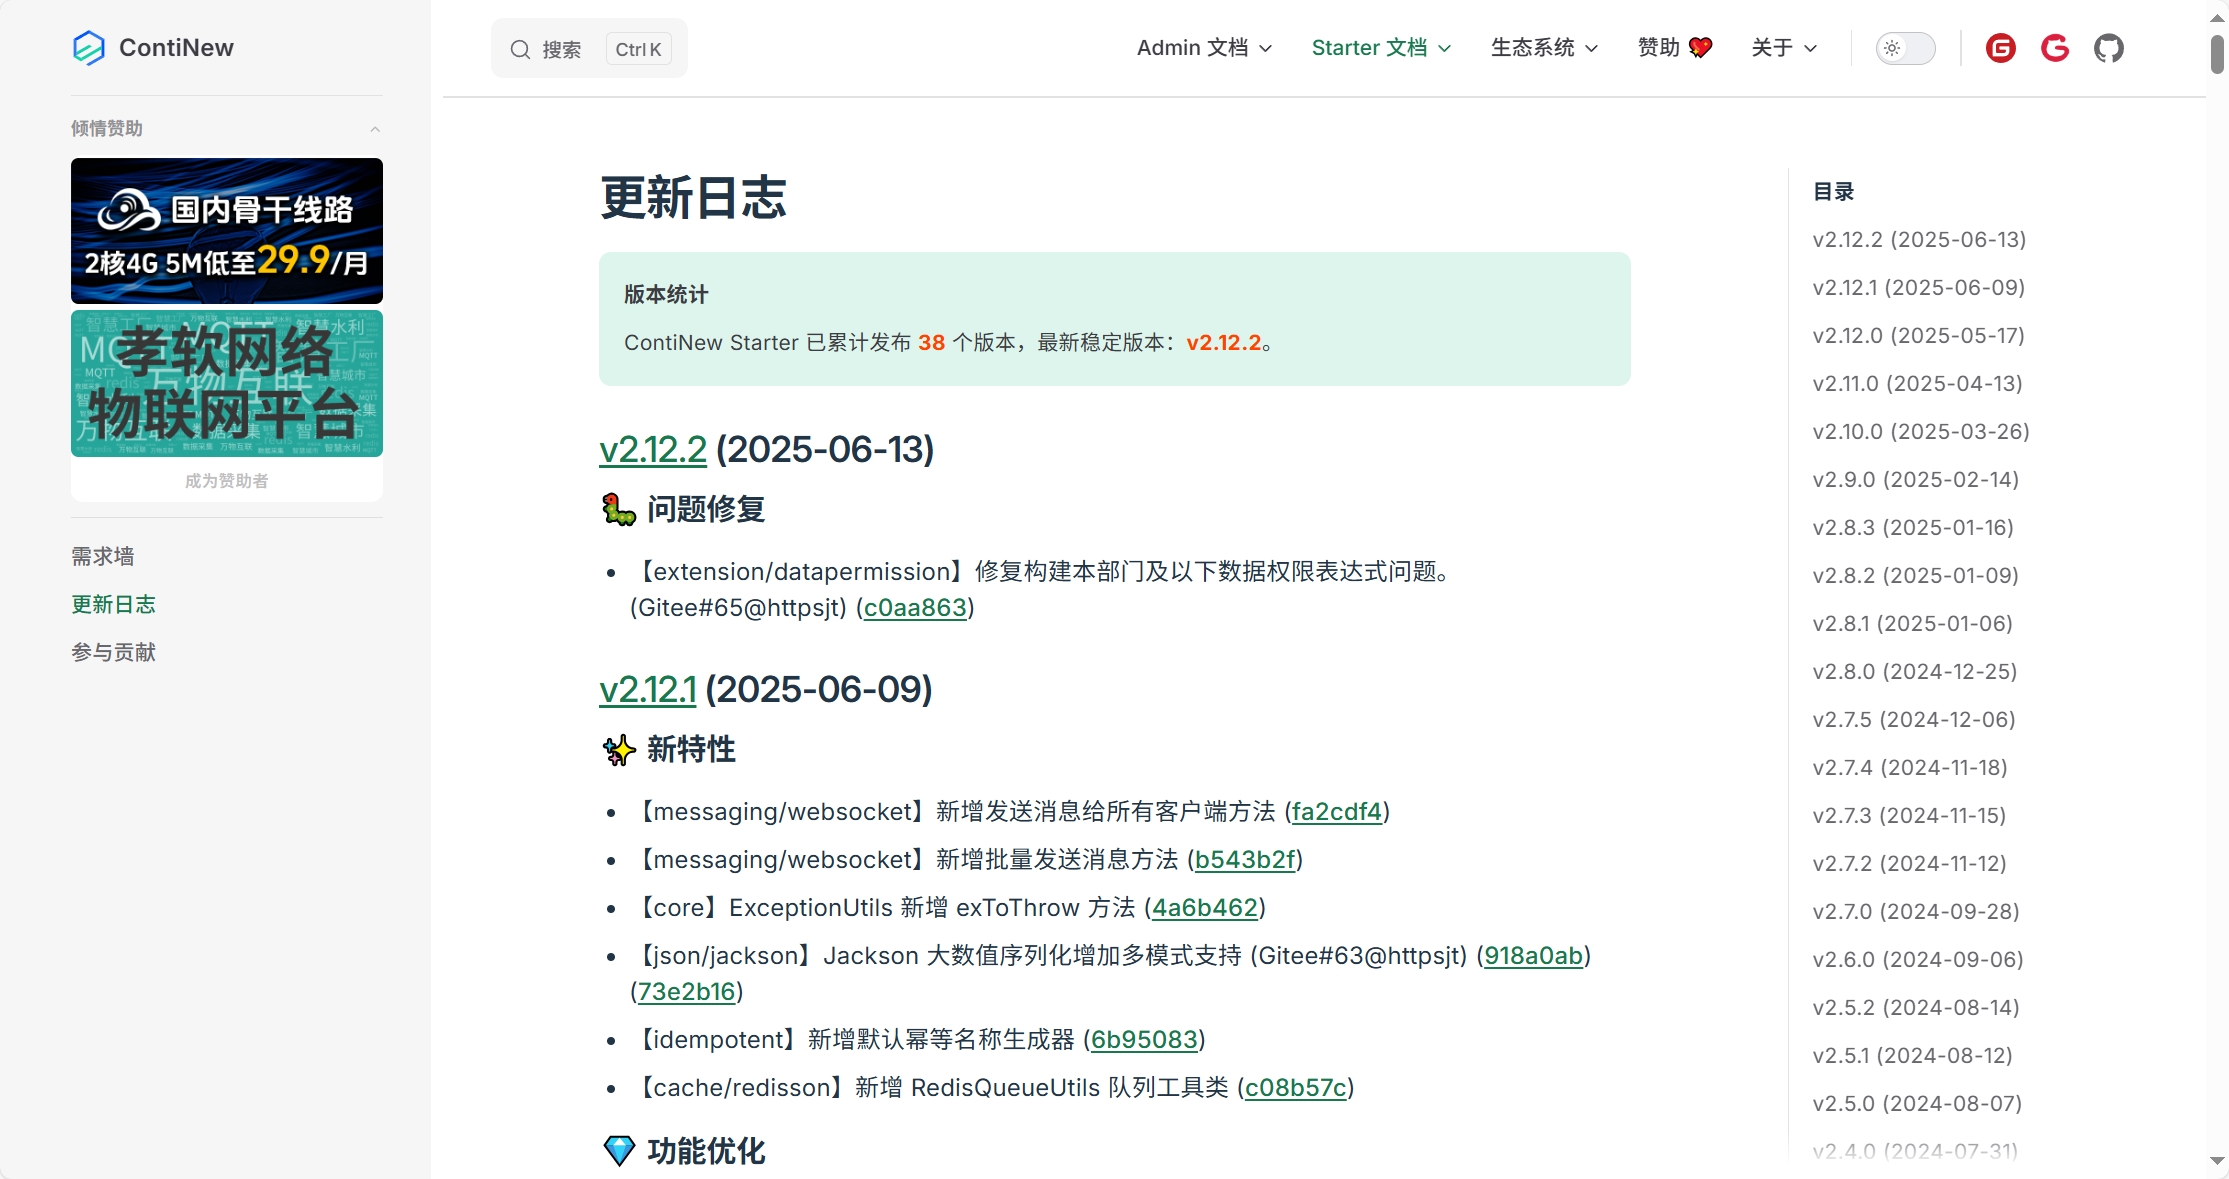The width and height of the screenshot is (2229, 1179).
Task: Click the ContiNew brand name text
Action: coord(176,48)
